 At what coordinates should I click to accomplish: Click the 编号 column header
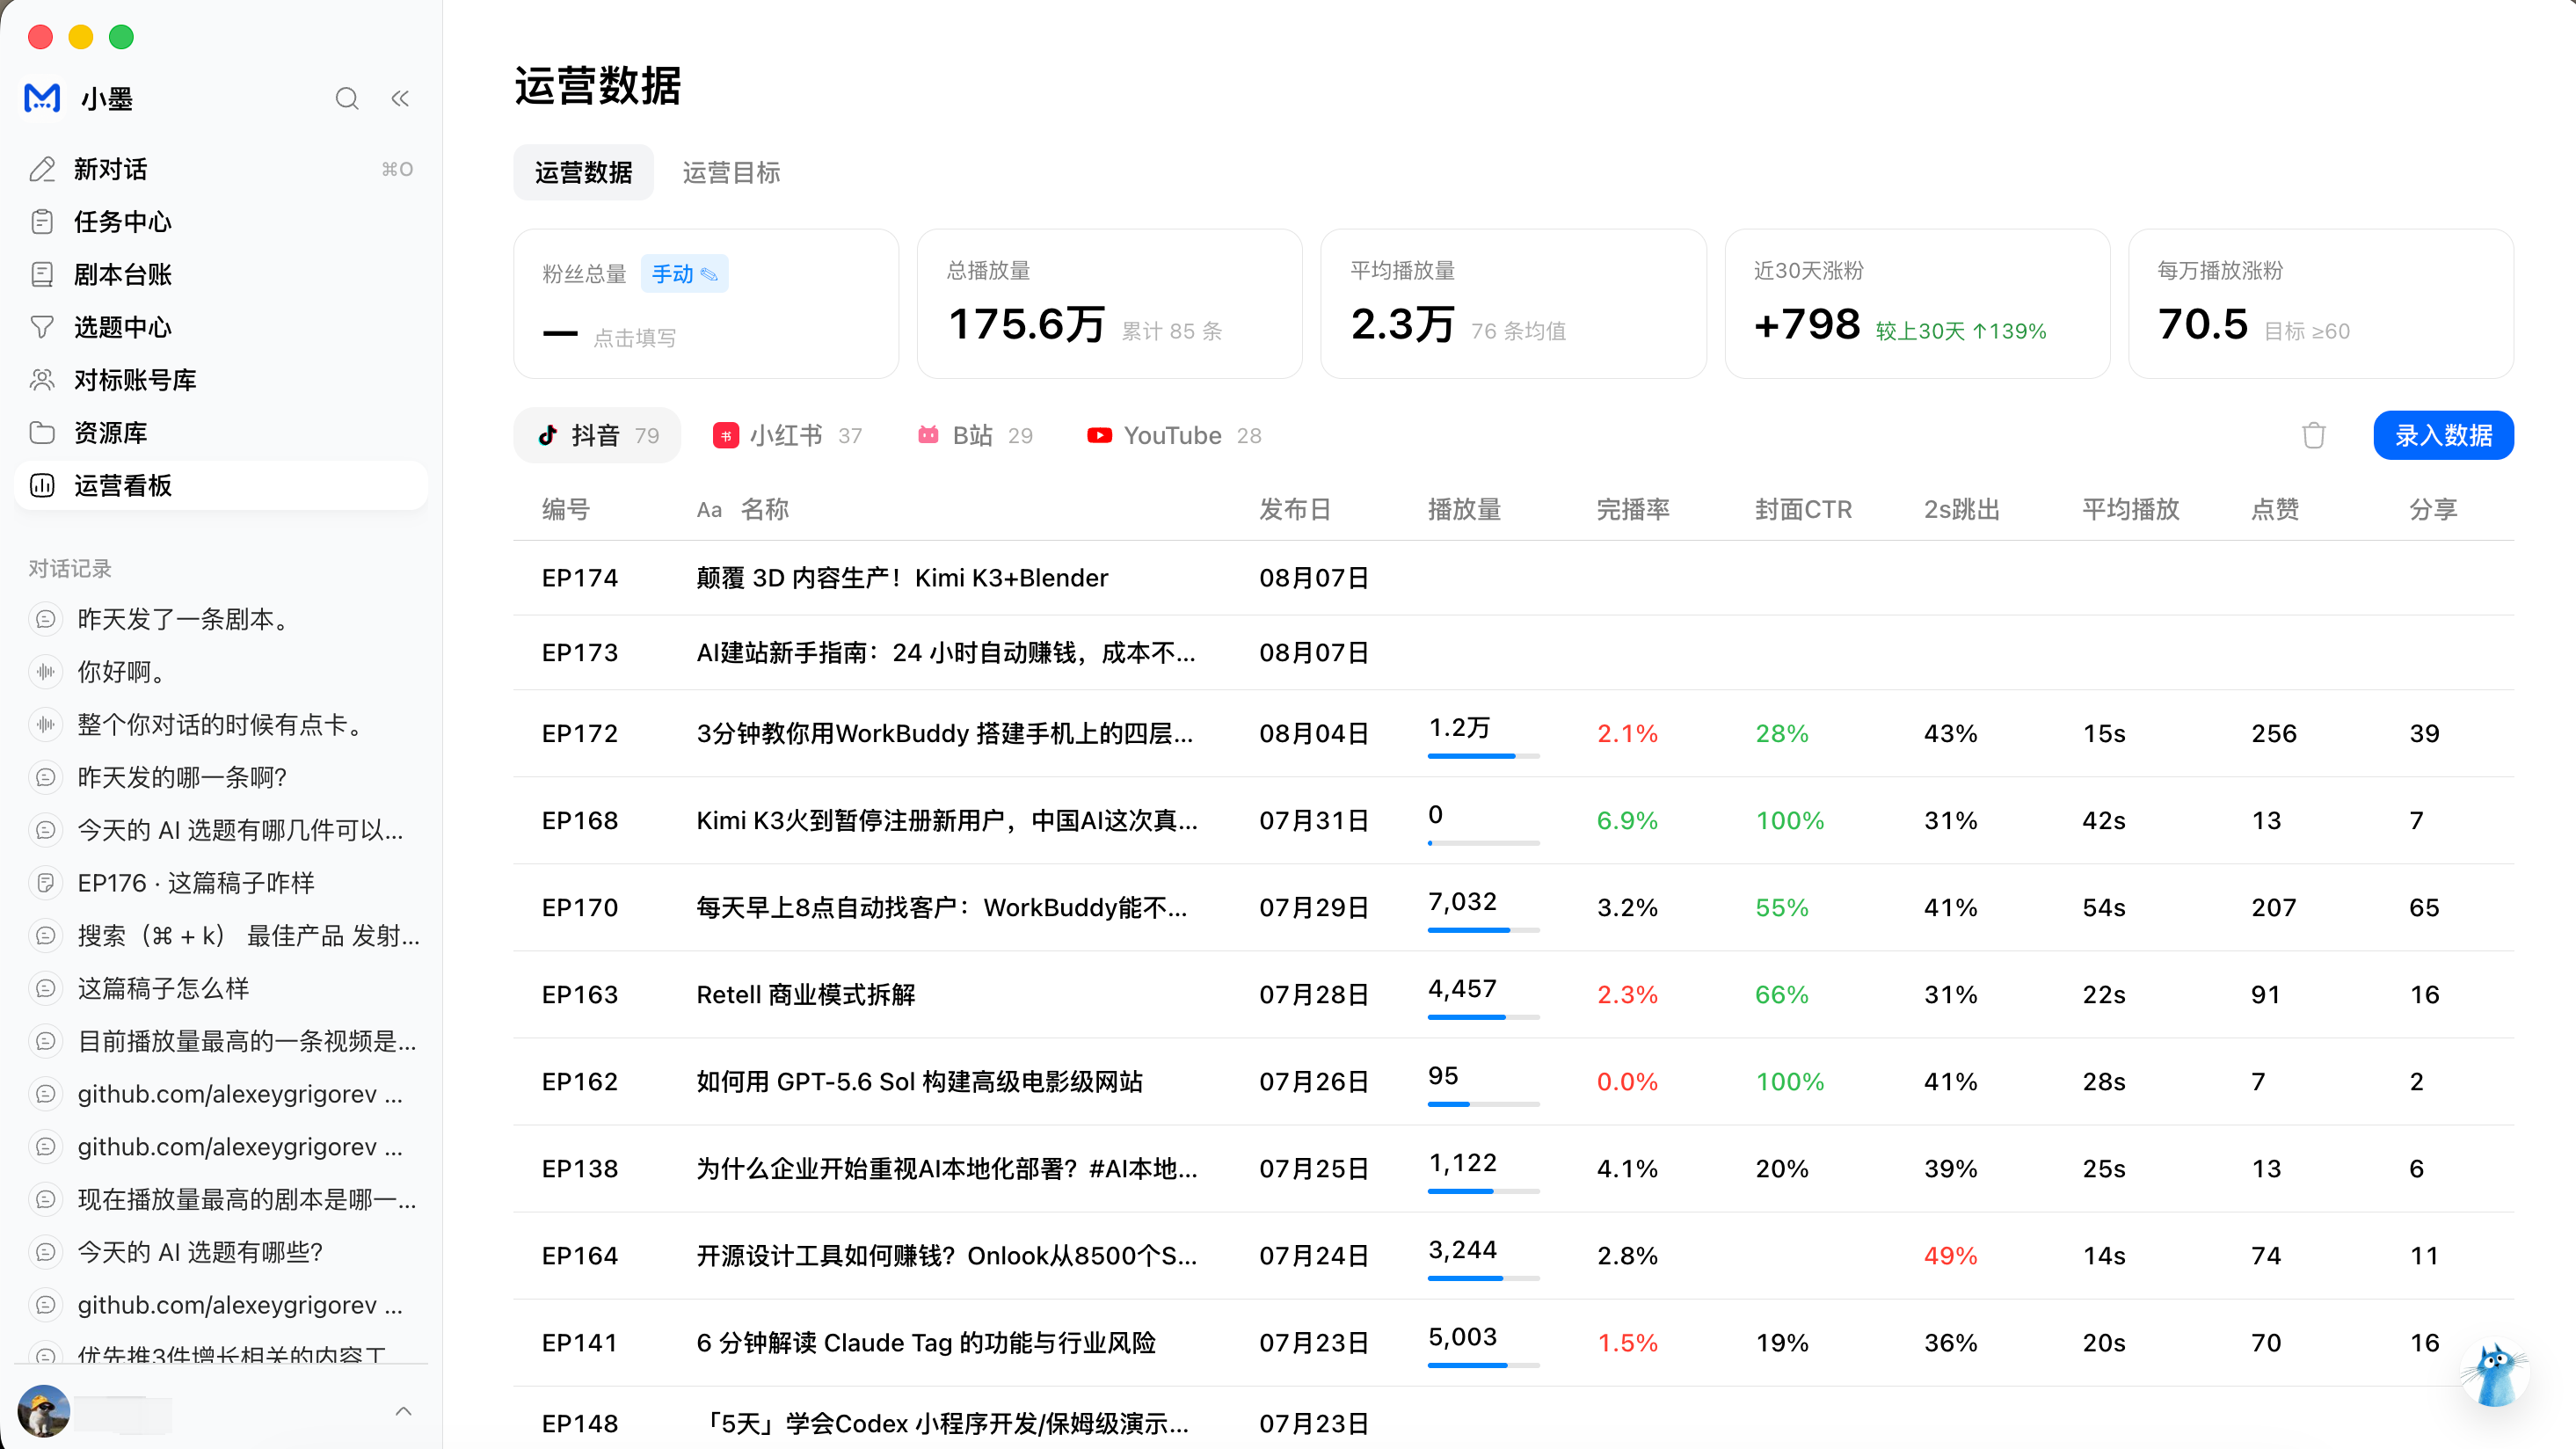tap(566, 509)
